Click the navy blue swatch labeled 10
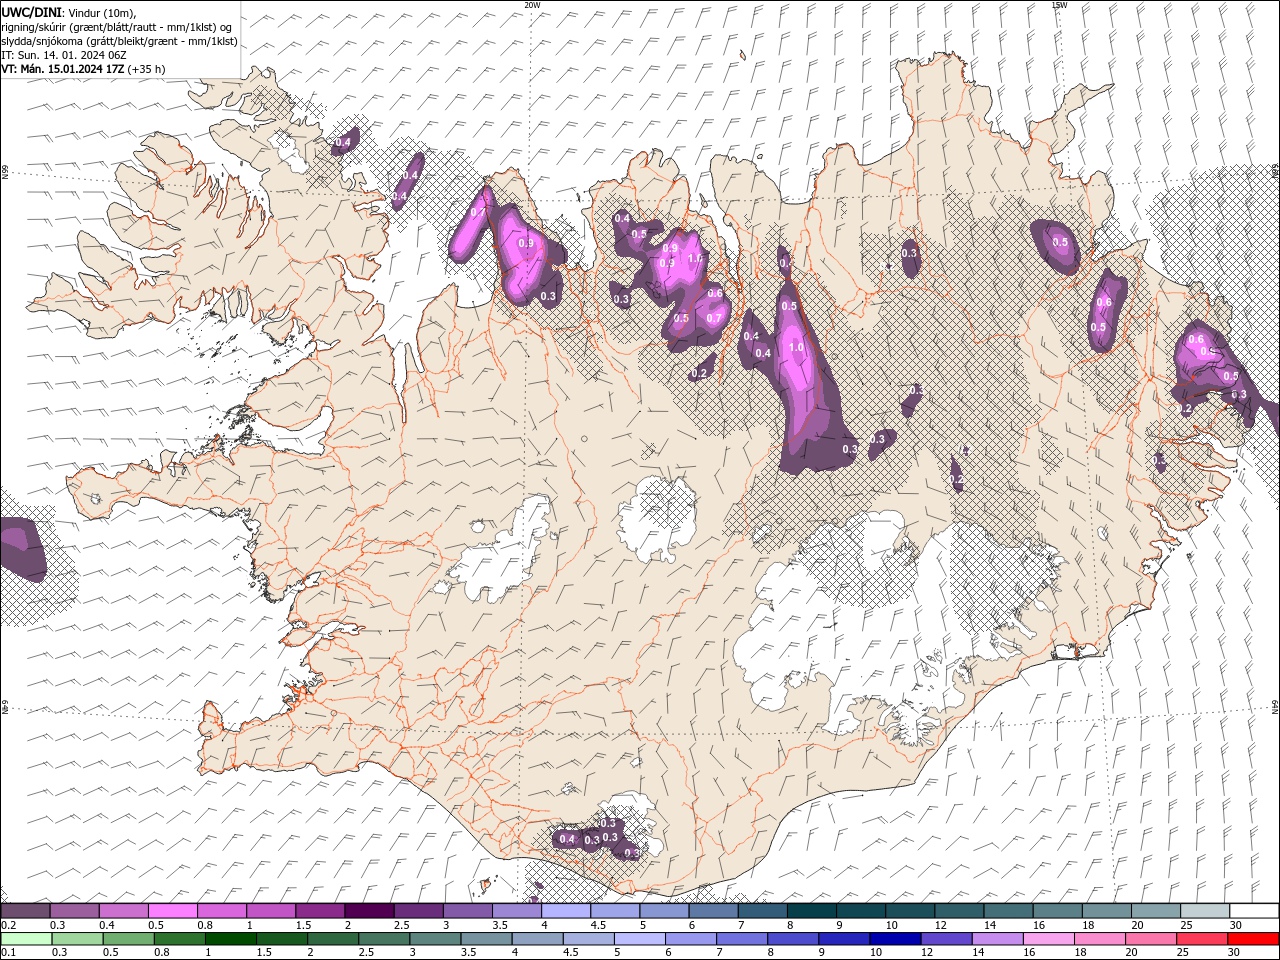Viewport: 1280px width, 960px height. 896,939
